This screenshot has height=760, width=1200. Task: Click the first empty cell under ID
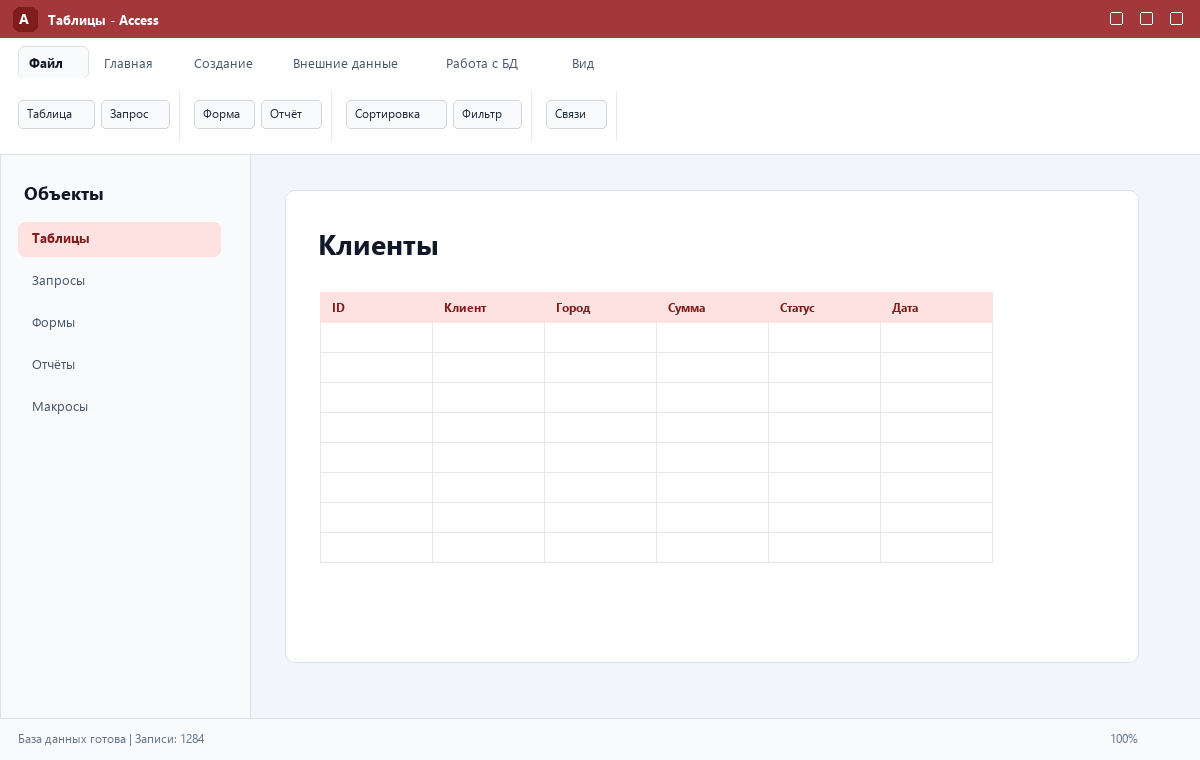click(x=376, y=338)
